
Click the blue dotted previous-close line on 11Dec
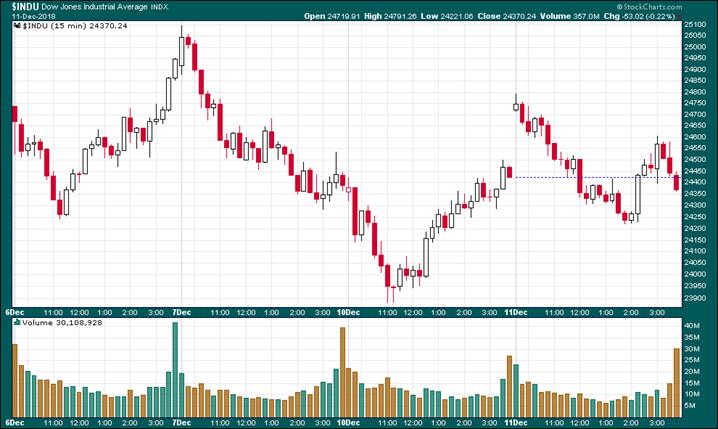point(597,177)
